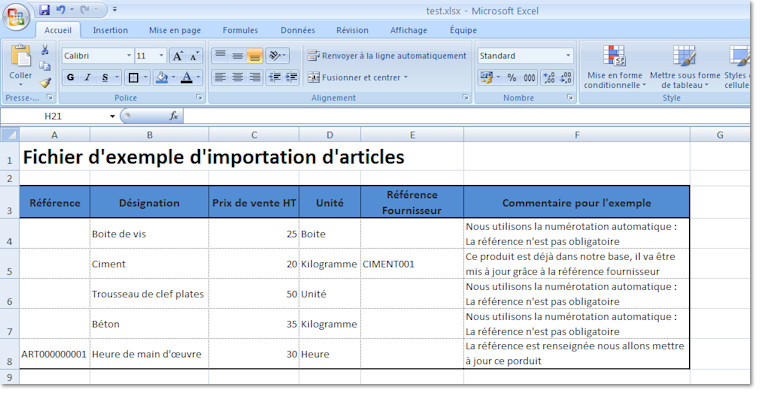Save the workbook from quick access toolbar
The width and height of the screenshot is (760, 394).
click(45, 10)
